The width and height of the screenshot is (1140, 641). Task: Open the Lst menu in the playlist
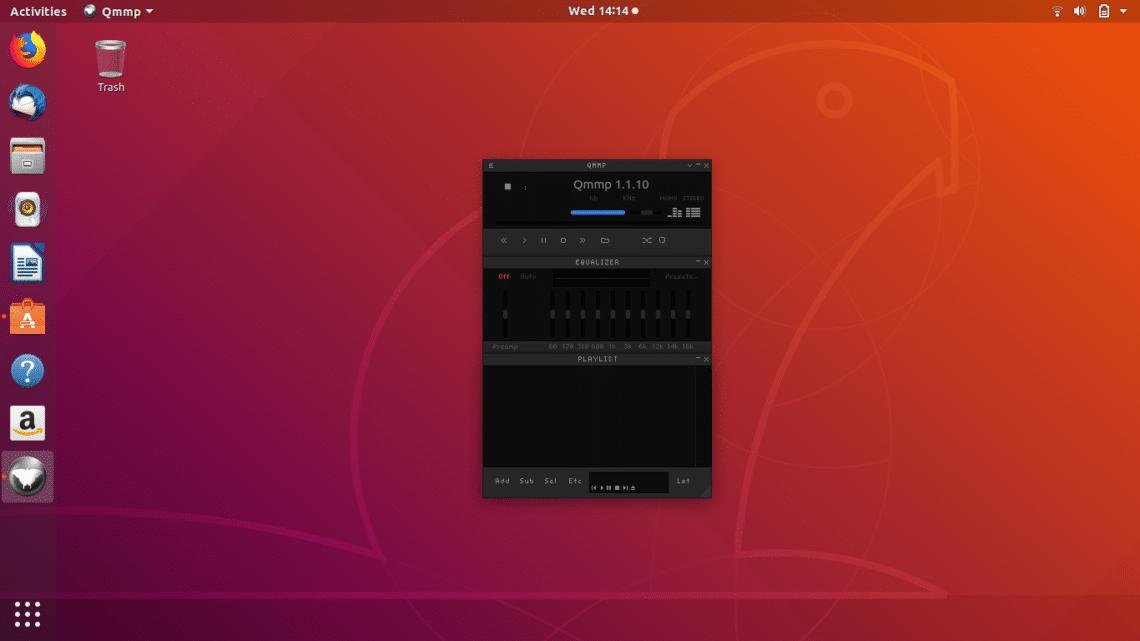(684, 481)
